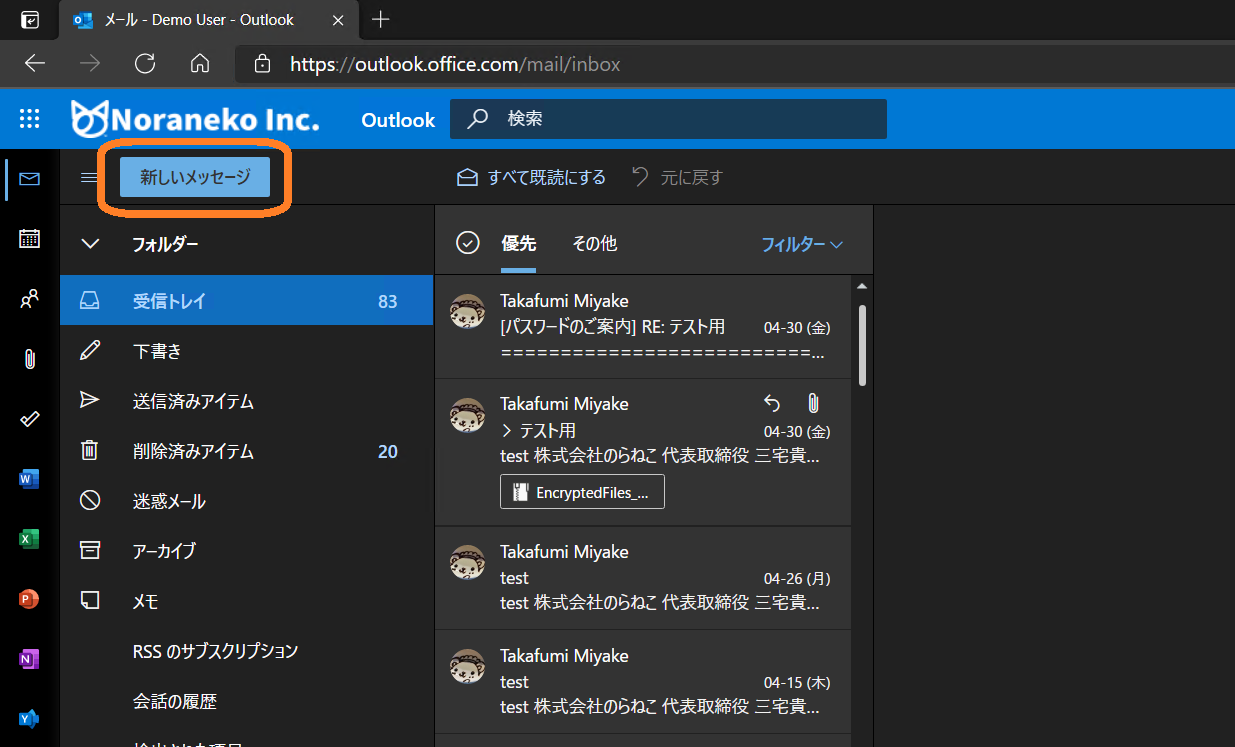Open the 下書き folder
This screenshot has width=1235, height=747.
click(246, 351)
